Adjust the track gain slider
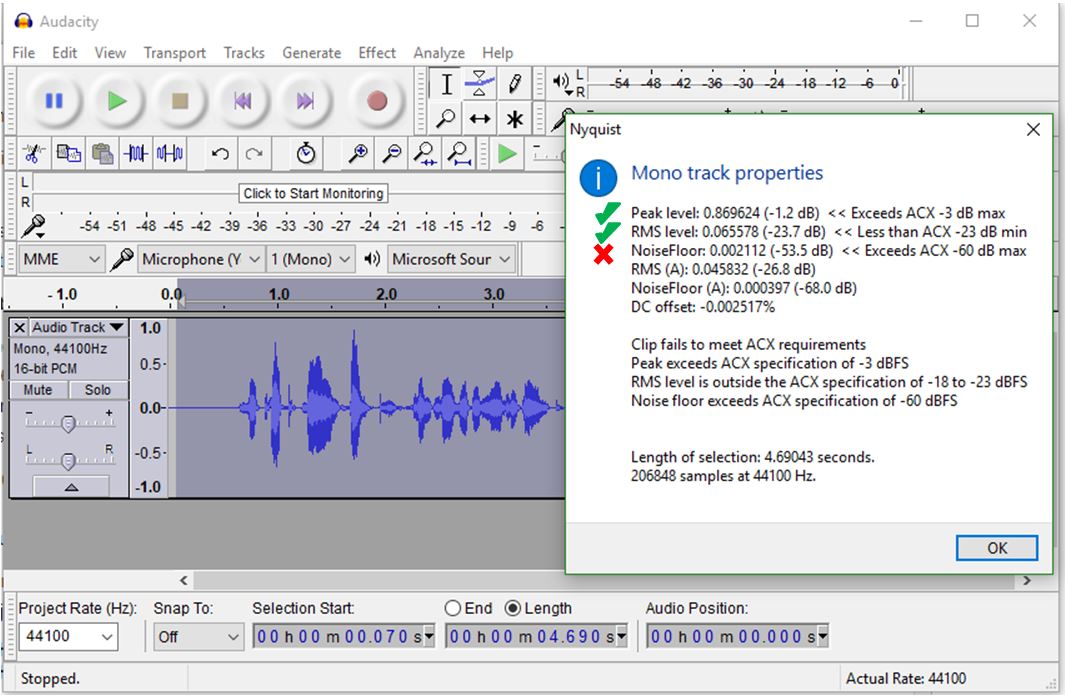1065x696 pixels. (68, 424)
